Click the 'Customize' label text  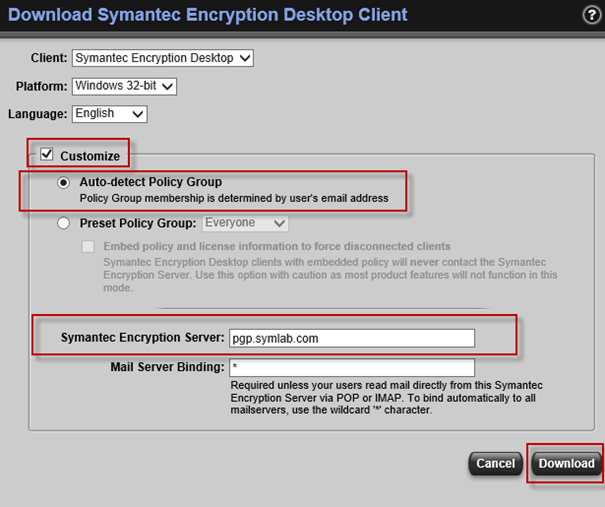click(90, 156)
